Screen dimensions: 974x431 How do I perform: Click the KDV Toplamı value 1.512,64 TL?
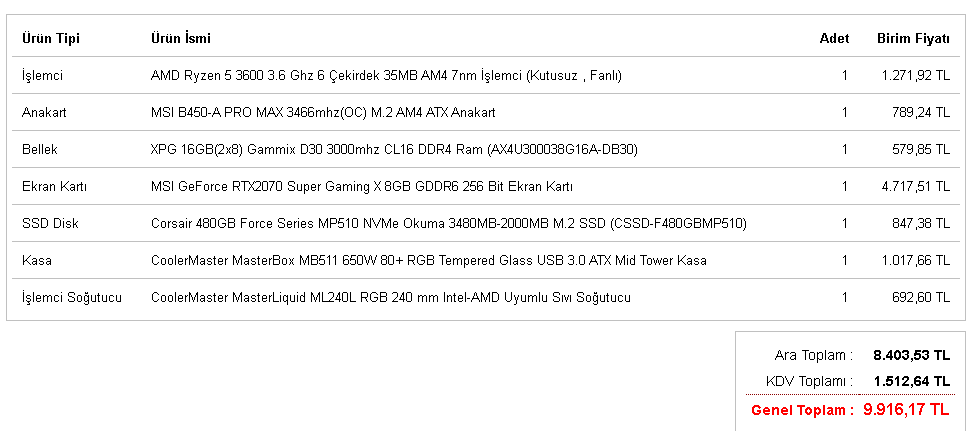pyautogui.click(x=911, y=380)
